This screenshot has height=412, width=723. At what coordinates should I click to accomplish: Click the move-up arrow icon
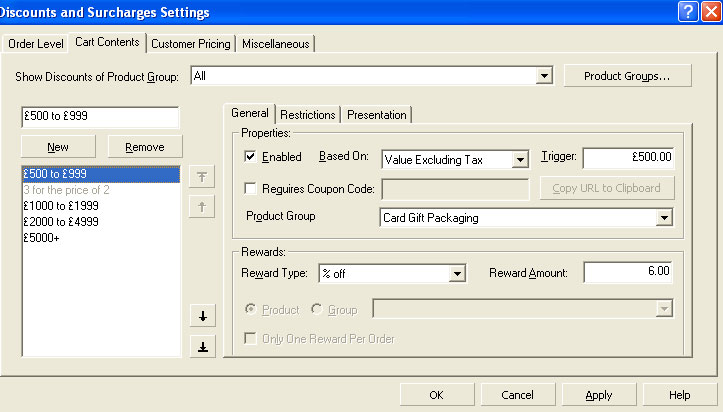(202, 207)
